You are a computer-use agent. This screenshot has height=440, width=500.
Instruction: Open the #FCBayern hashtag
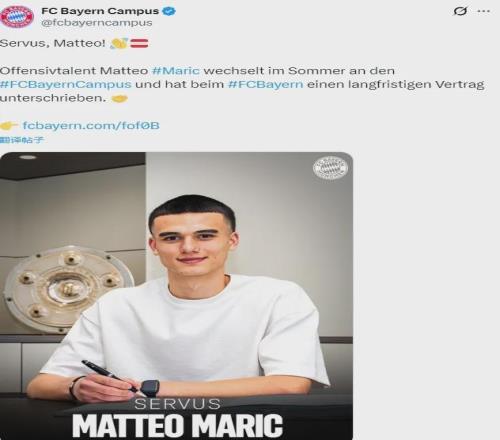pyautogui.click(x=266, y=84)
